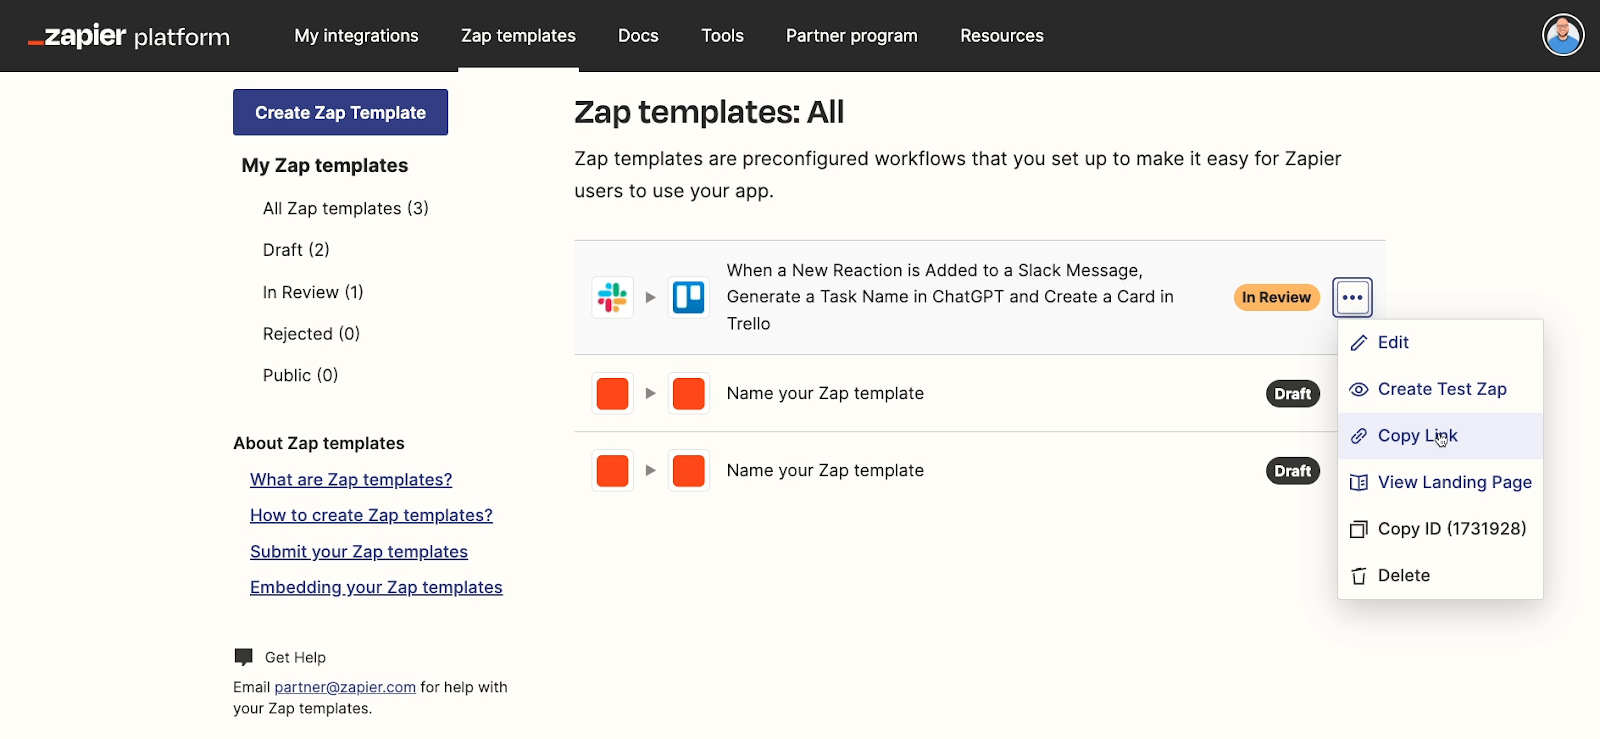Image resolution: width=1600 pixels, height=739 pixels.
Task: Open How to create Zap templates? link
Action: (x=371, y=515)
